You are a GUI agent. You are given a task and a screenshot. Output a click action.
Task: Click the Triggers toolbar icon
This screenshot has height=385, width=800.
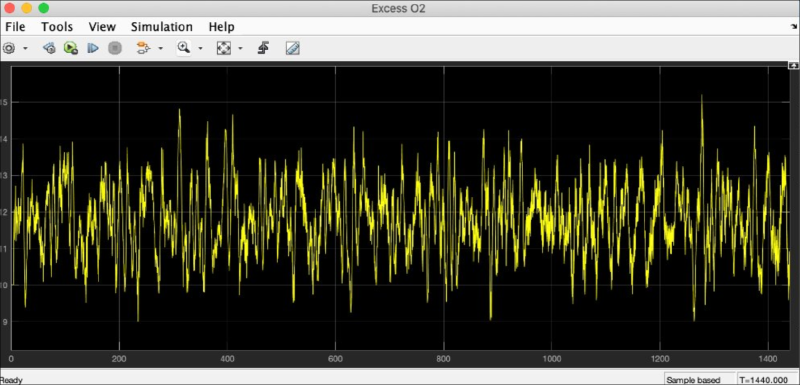tap(263, 48)
